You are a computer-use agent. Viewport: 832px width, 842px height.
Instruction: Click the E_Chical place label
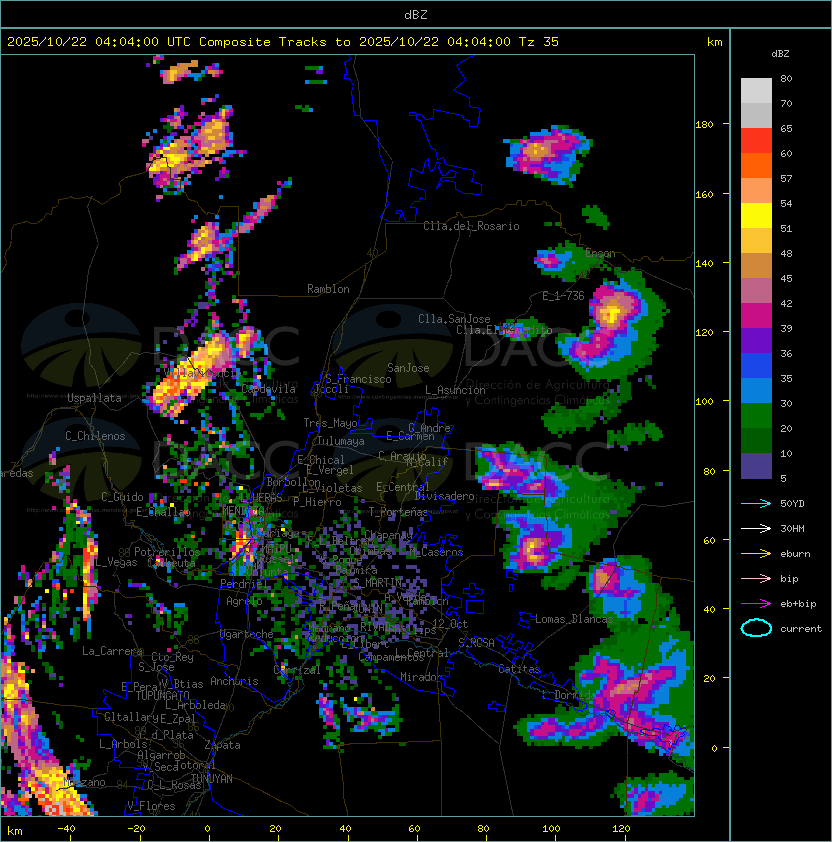(321, 461)
